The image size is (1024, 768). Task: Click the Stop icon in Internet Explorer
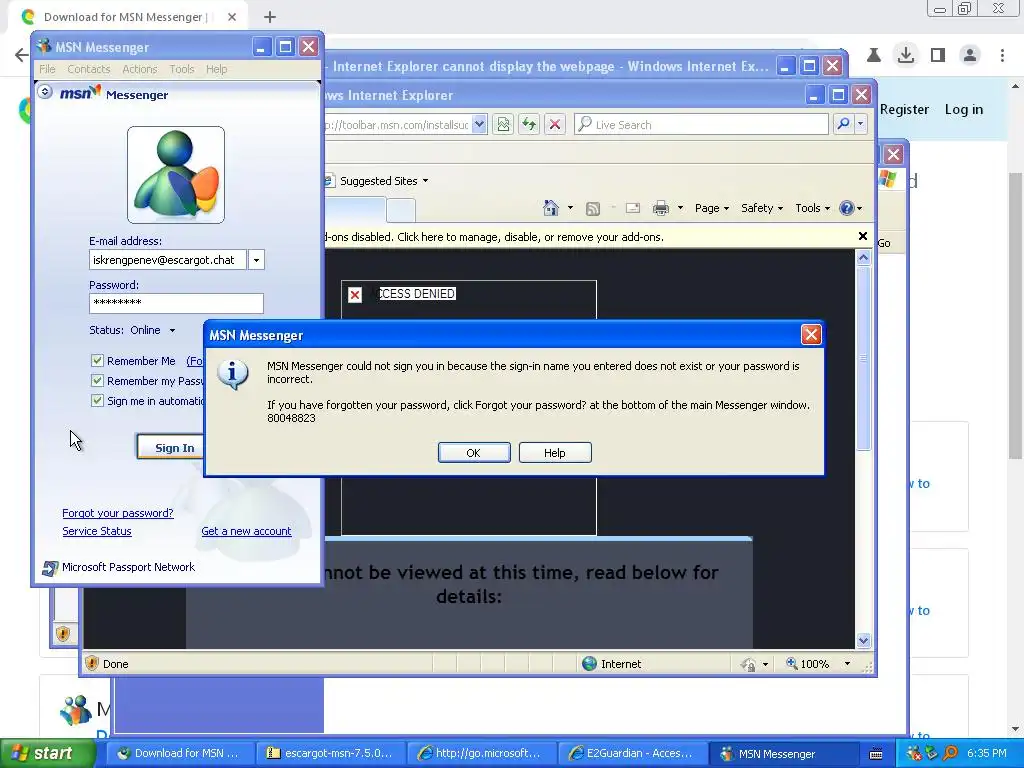pyautogui.click(x=555, y=124)
